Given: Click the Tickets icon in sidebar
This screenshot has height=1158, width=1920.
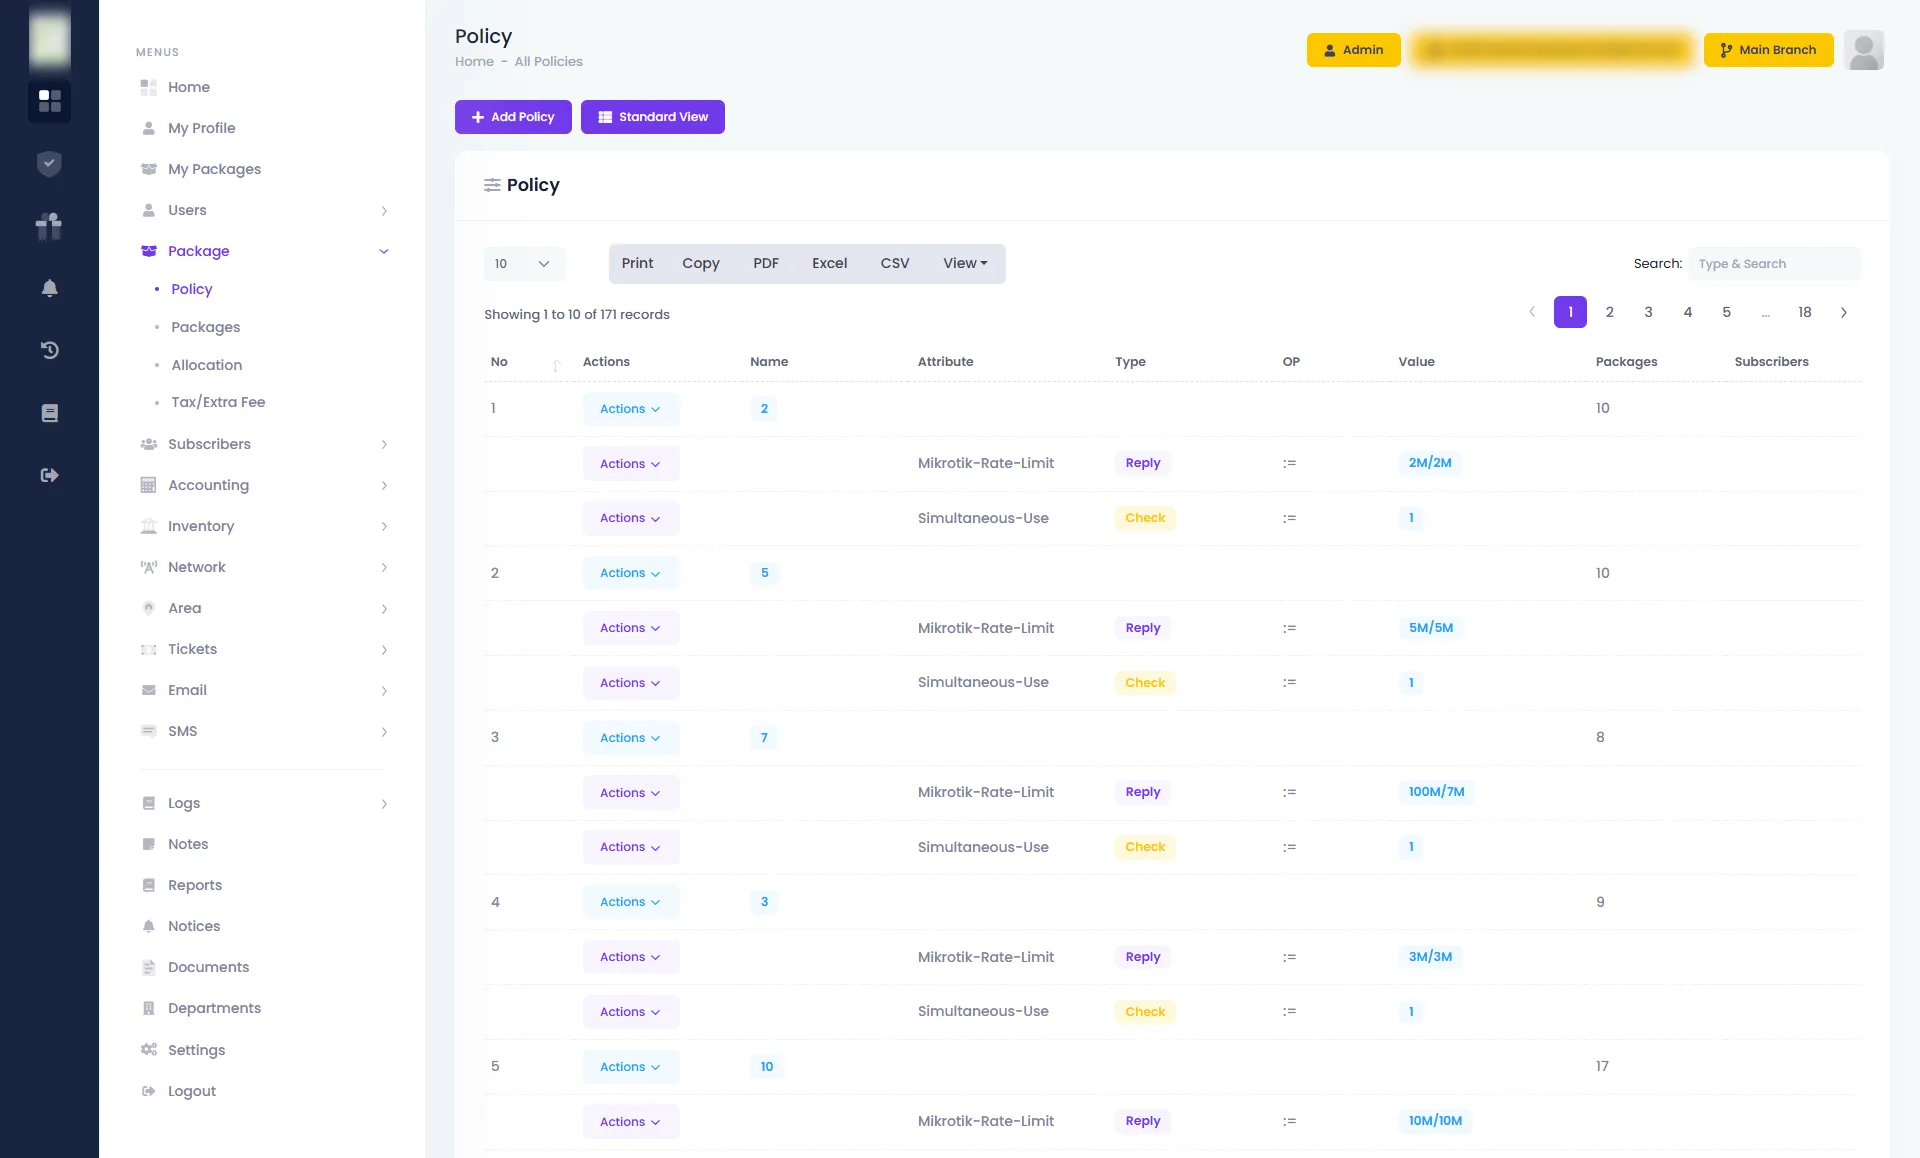Looking at the screenshot, I should (149, 649).
